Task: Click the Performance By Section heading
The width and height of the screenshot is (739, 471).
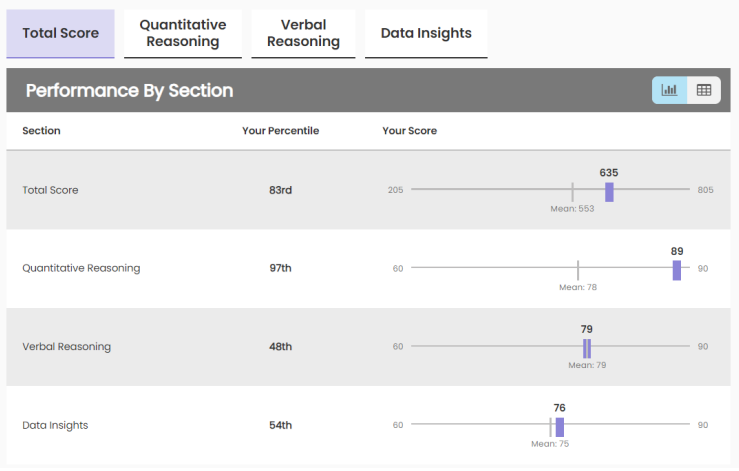Action: [x=129, y=91]
